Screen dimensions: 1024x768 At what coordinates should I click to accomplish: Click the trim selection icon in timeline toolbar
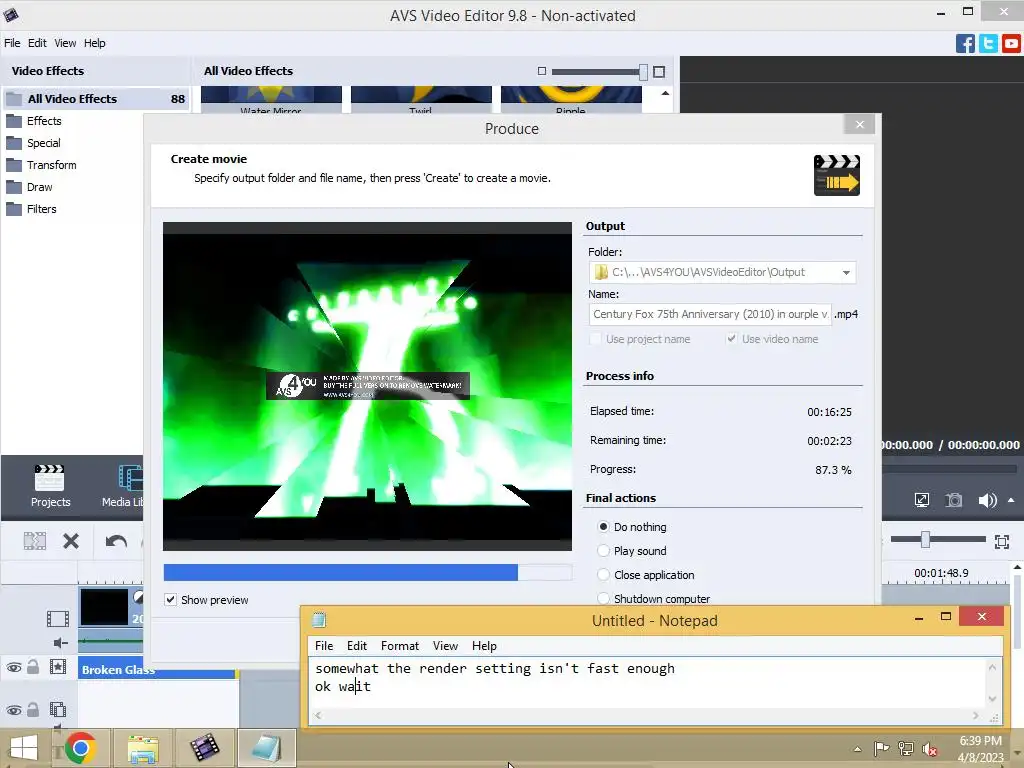35,541
